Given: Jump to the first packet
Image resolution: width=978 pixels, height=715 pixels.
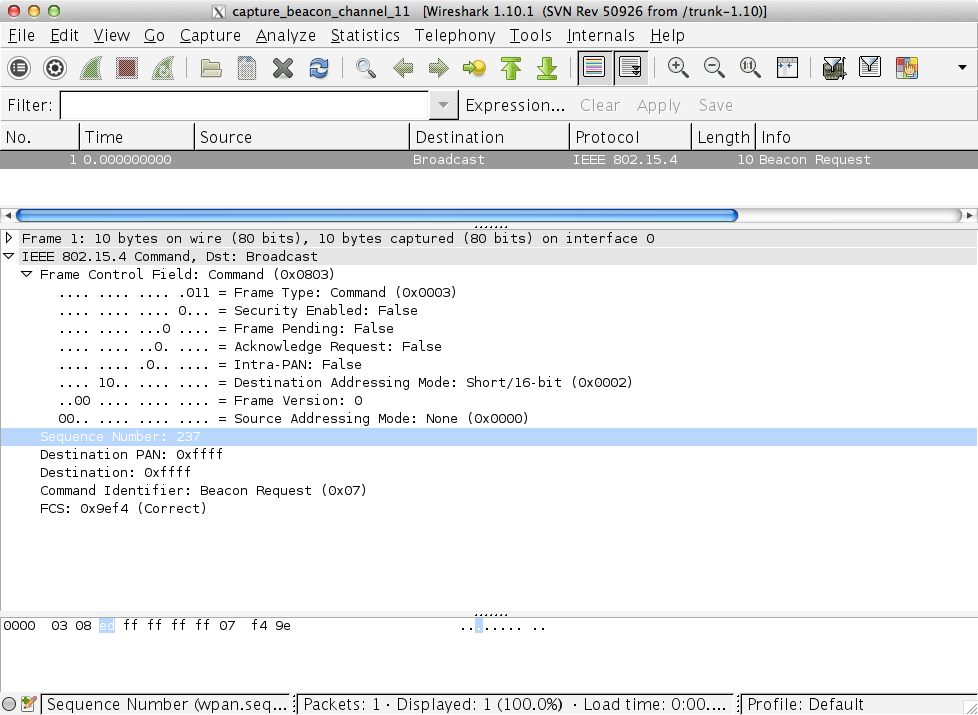Looking at the screenshot, I should click(511, 67).
